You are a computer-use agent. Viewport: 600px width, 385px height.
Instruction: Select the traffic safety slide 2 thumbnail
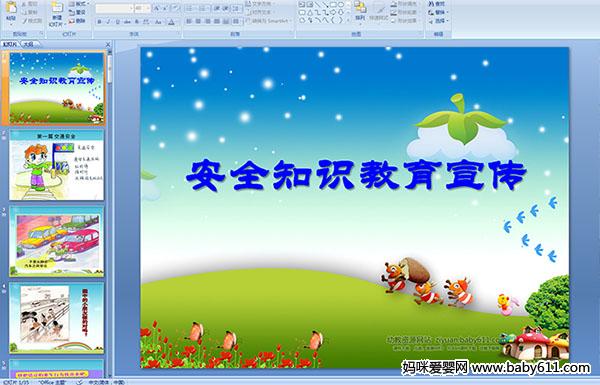57,165
